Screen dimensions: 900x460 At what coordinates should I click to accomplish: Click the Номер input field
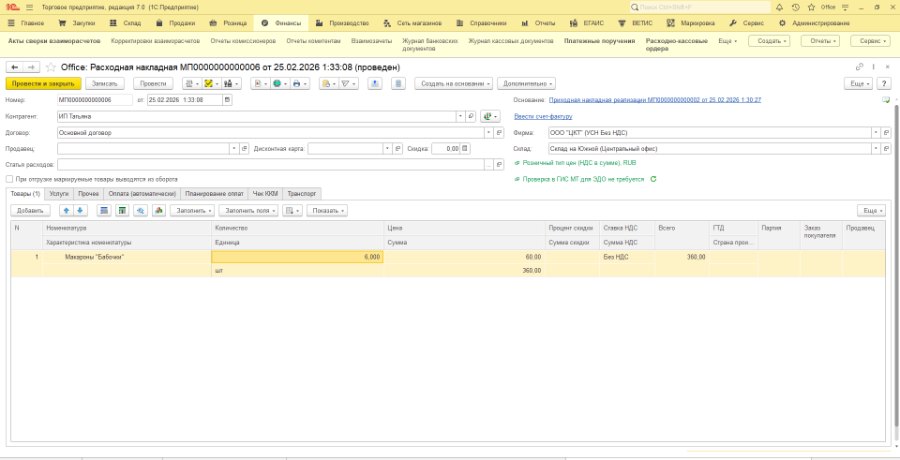point(95,100)
